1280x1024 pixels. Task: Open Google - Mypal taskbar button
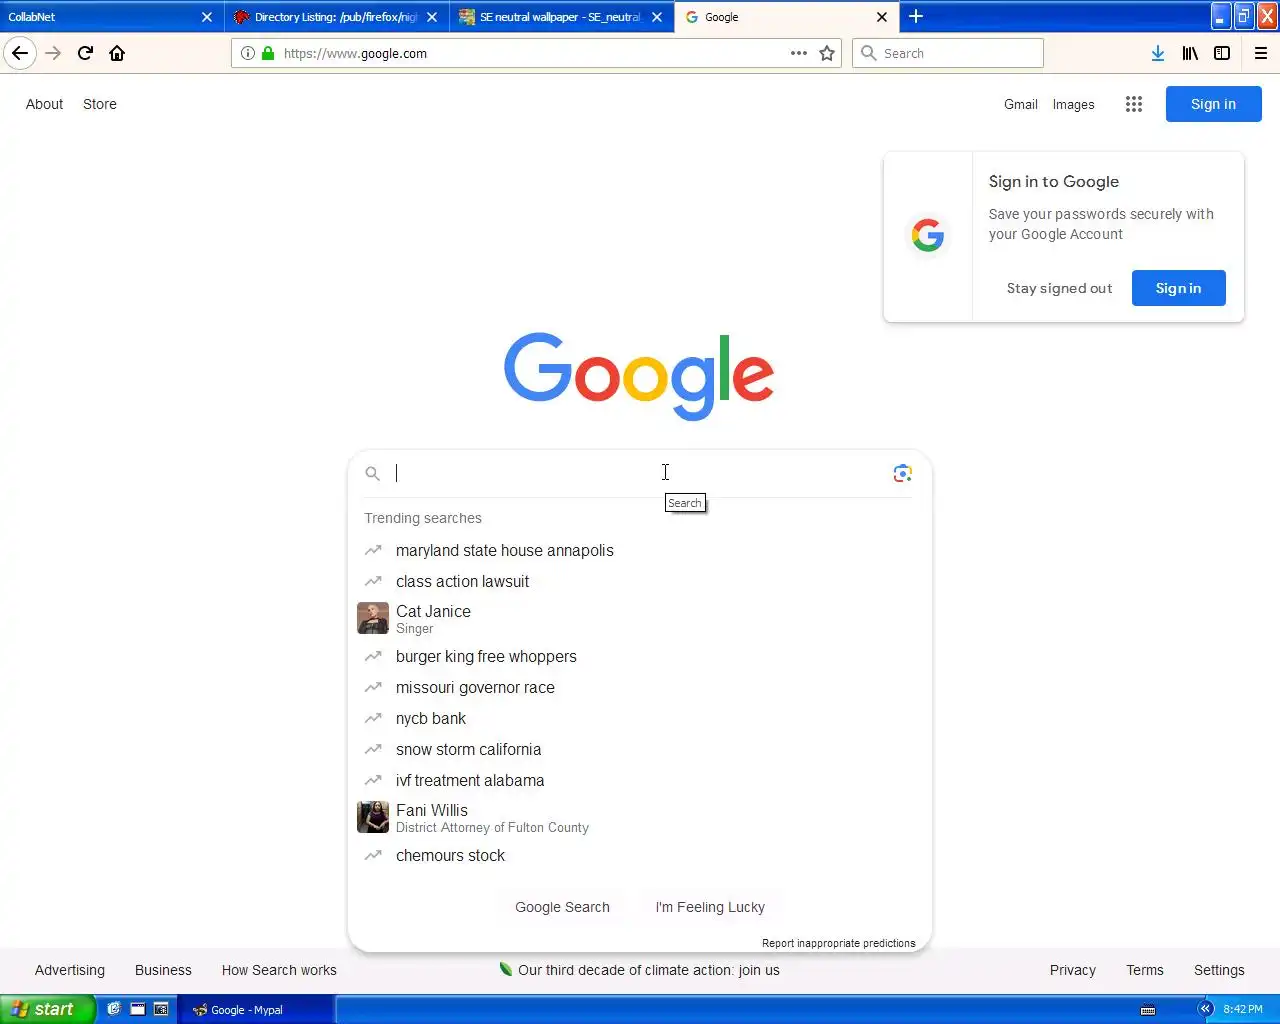point(257,1009)
